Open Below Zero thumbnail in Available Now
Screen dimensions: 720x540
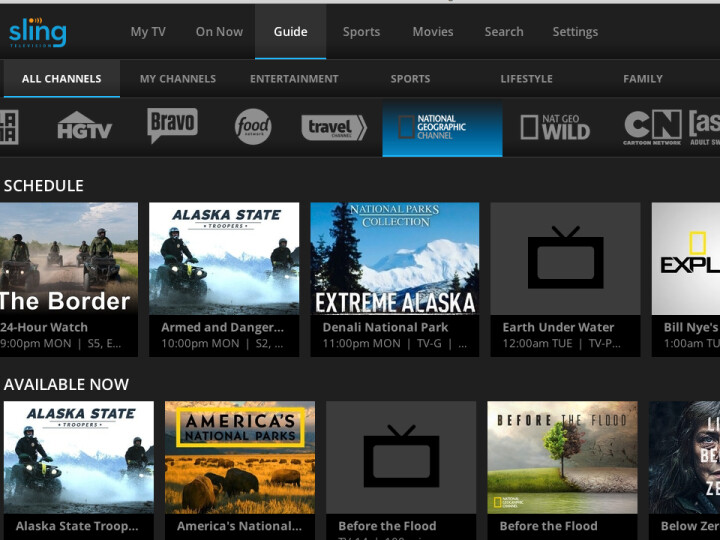(x=684, y=457)
